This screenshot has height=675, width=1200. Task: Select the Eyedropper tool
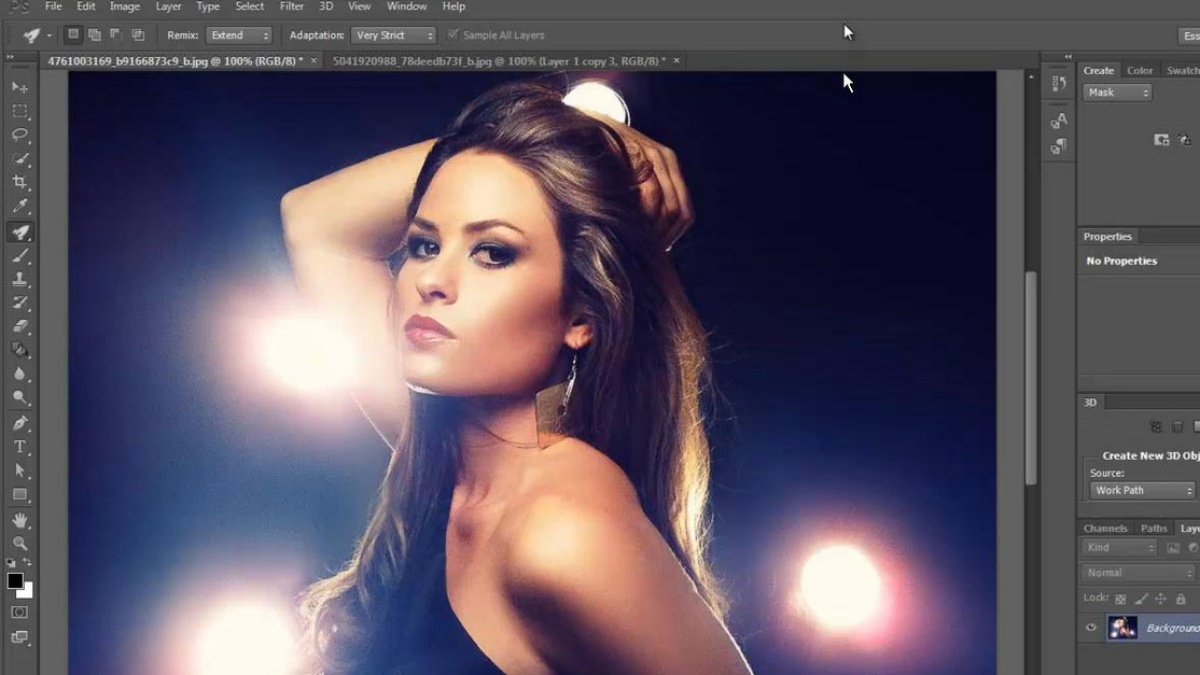click(x=20, y=207)
